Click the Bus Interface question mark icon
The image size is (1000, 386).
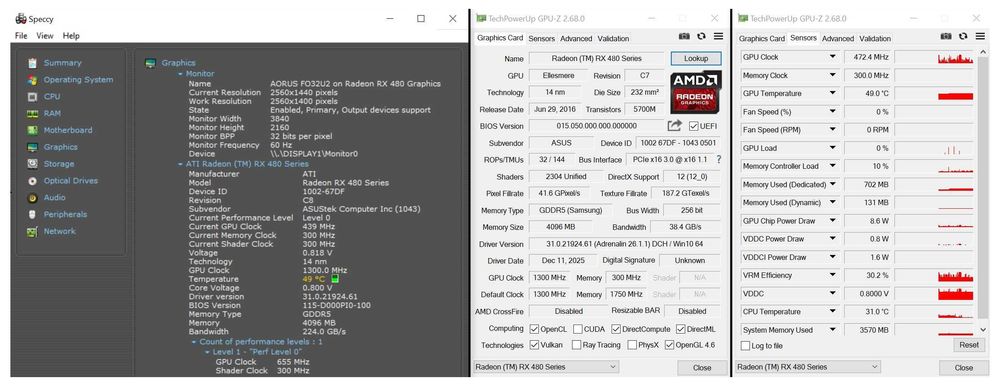coord(719,159)
